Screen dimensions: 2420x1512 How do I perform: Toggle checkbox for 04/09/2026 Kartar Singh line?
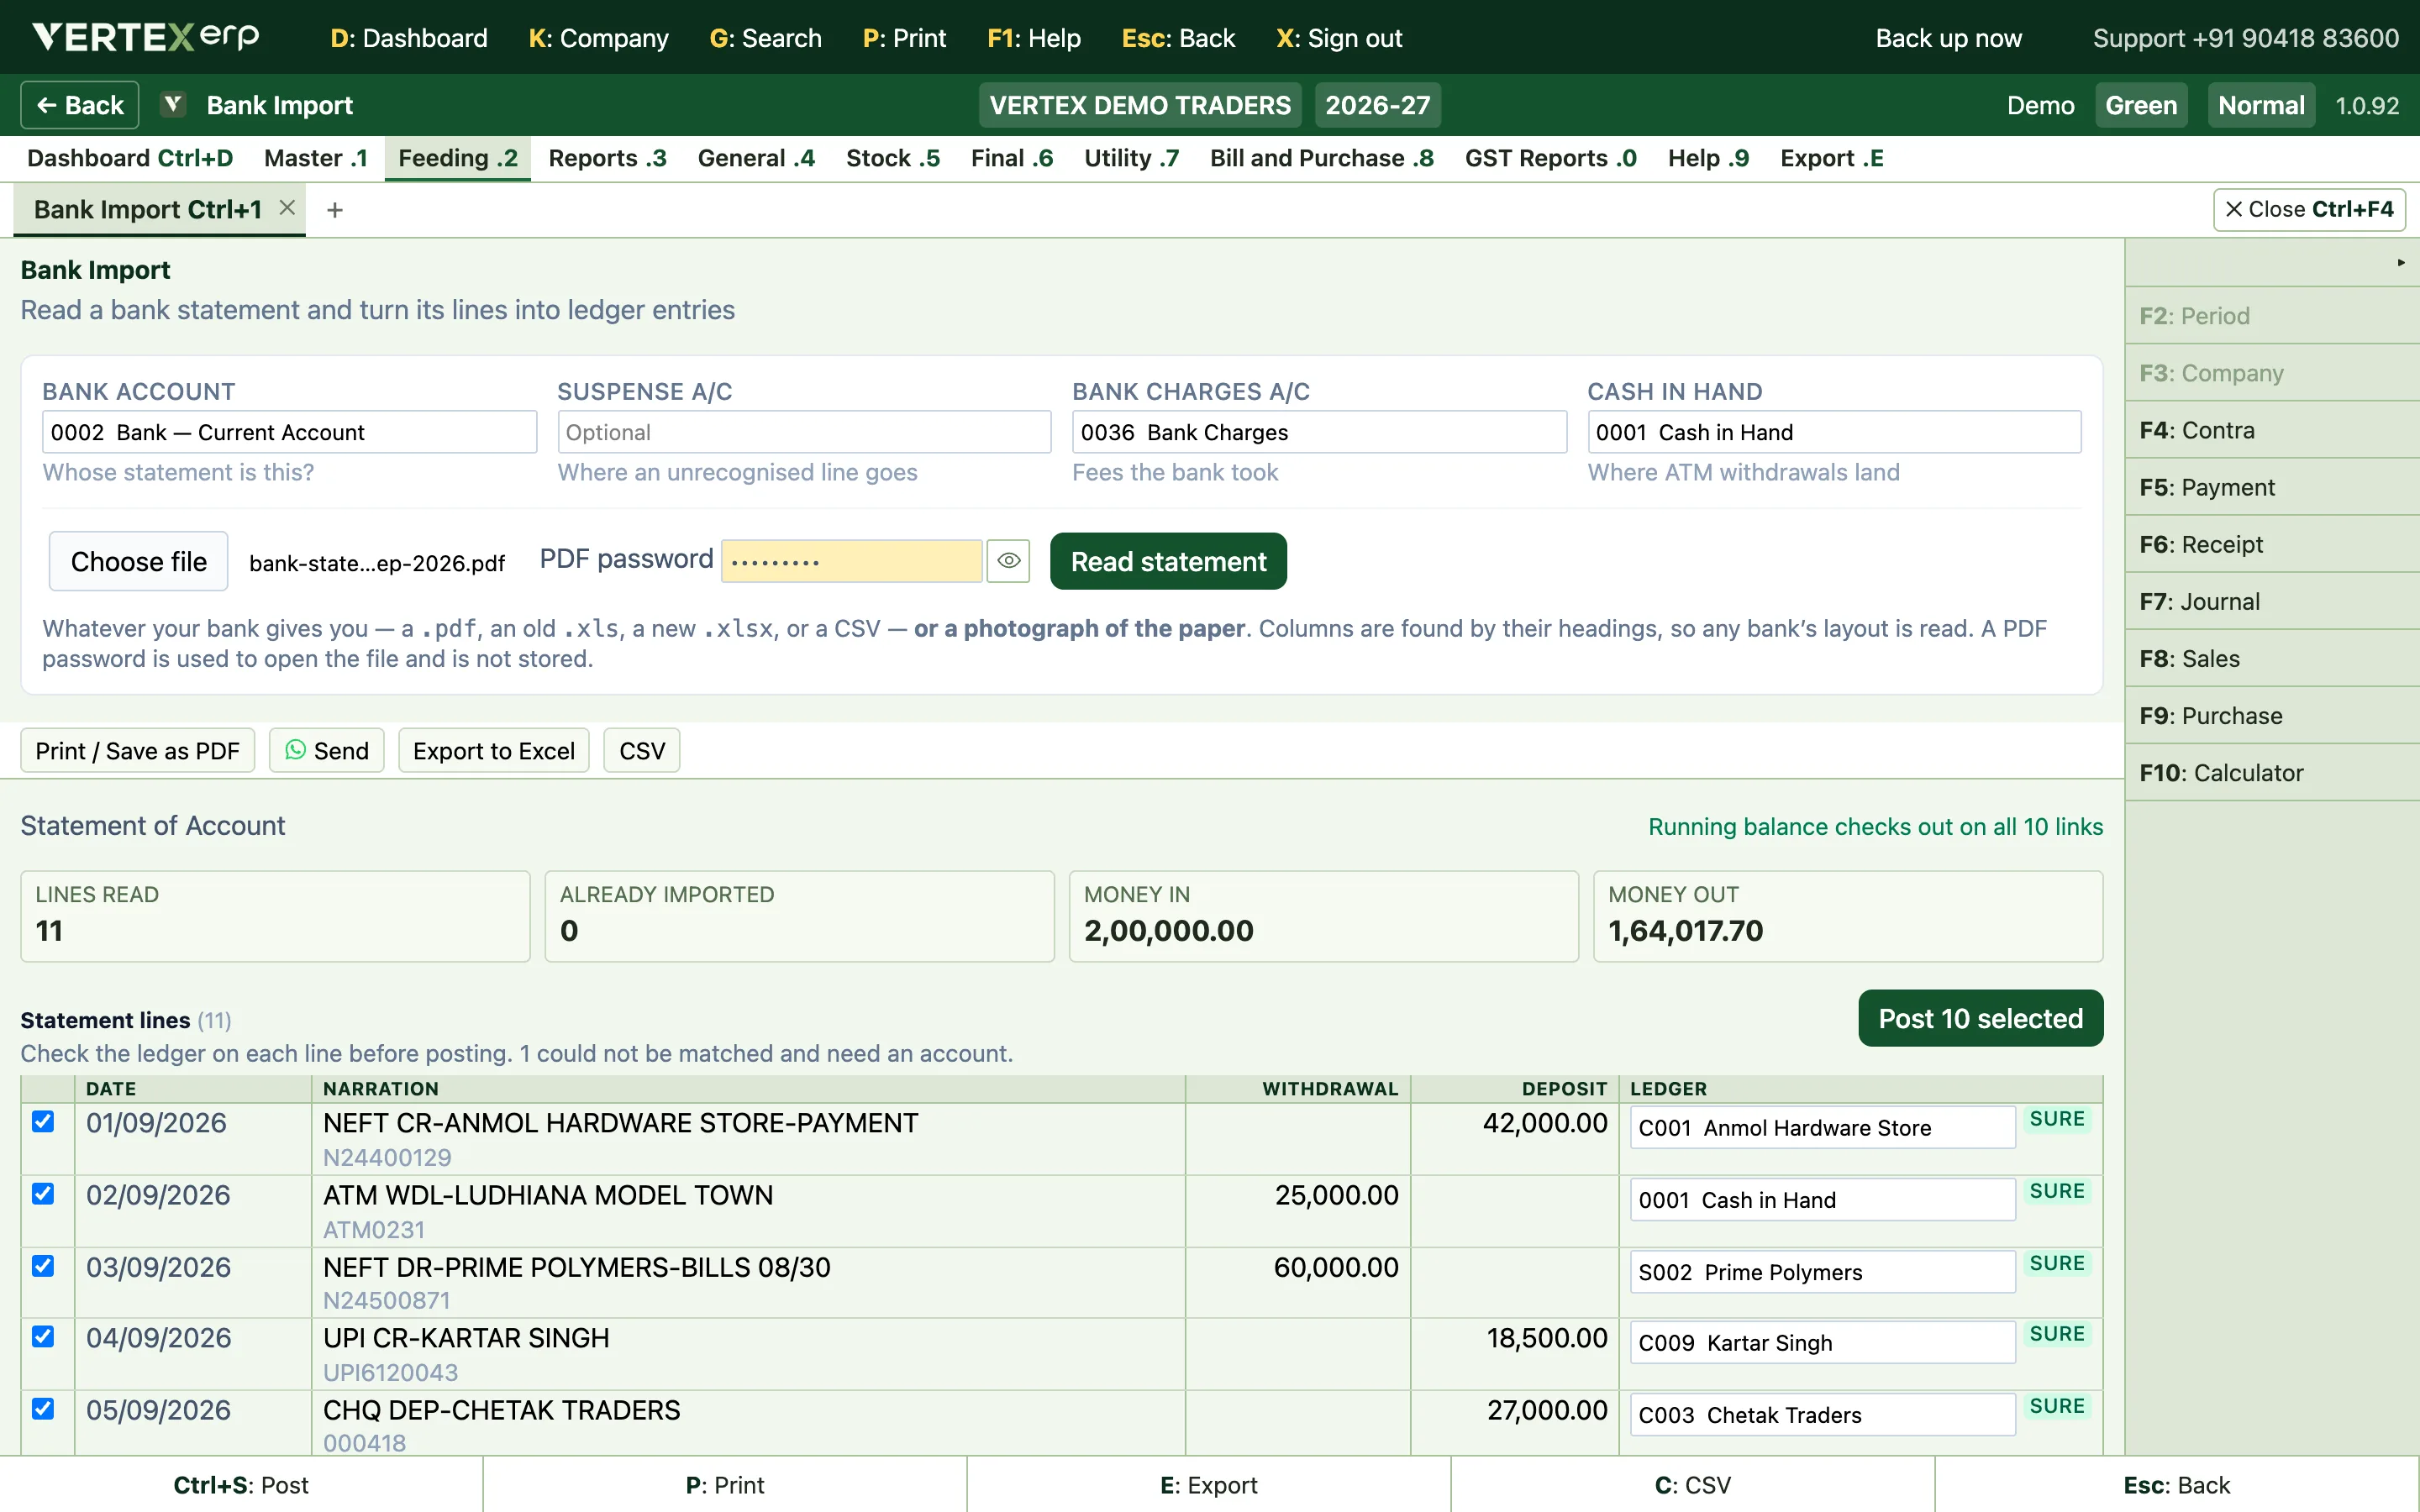click(43, 1336)
